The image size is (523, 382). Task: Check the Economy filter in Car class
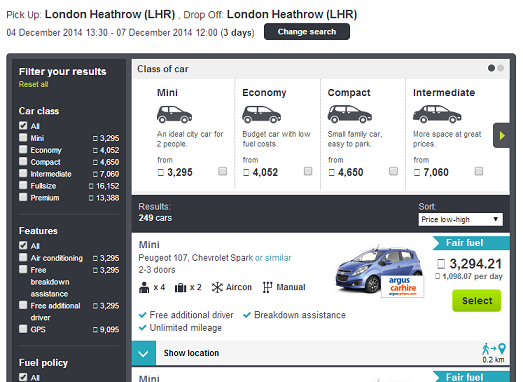click(23, 149)
